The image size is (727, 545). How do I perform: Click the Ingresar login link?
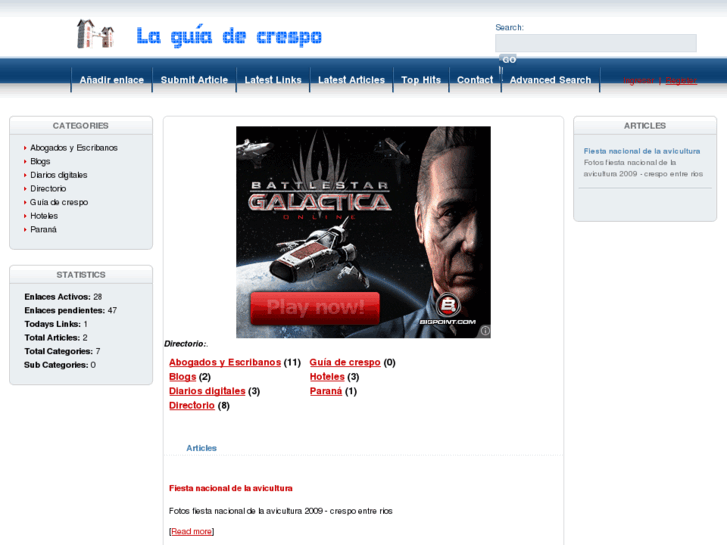[638, 81]
